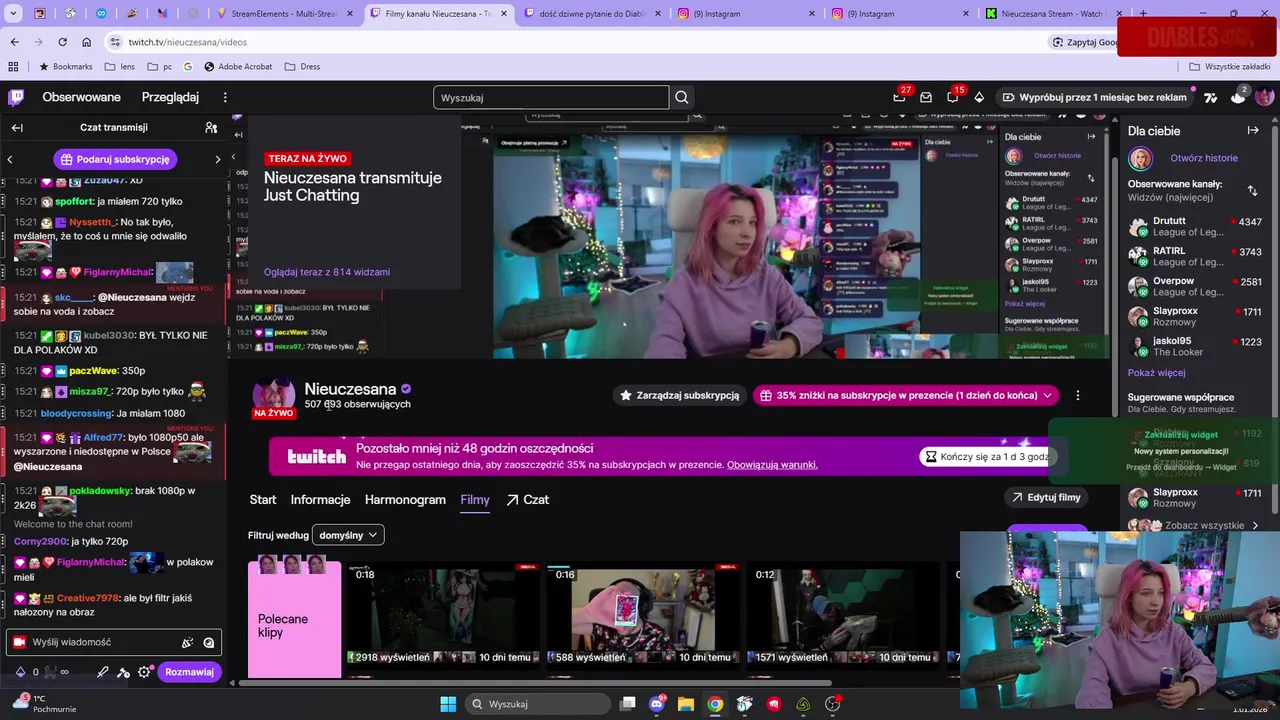1280x720 pixels.
Task: Click the Bits diamond icon in the top bar
Action: coord(979,97)
